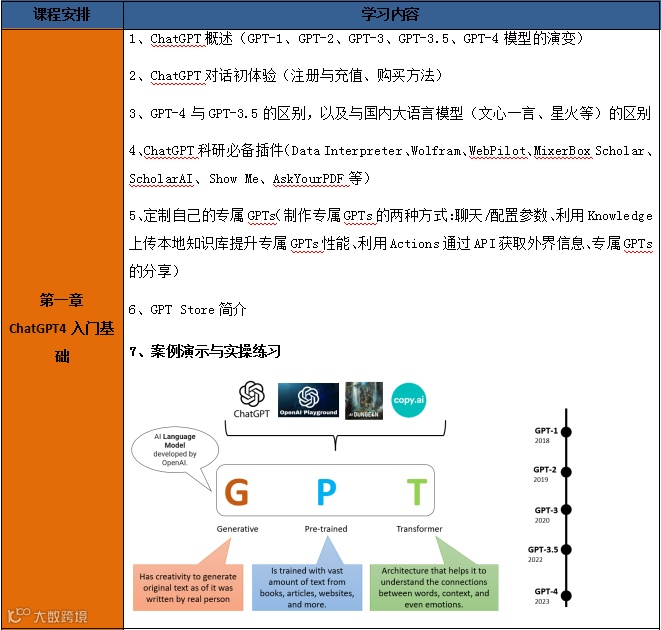Click the 'AI Language Model' speech bubble
Screen dimensions: 661x630
point(175,450)
